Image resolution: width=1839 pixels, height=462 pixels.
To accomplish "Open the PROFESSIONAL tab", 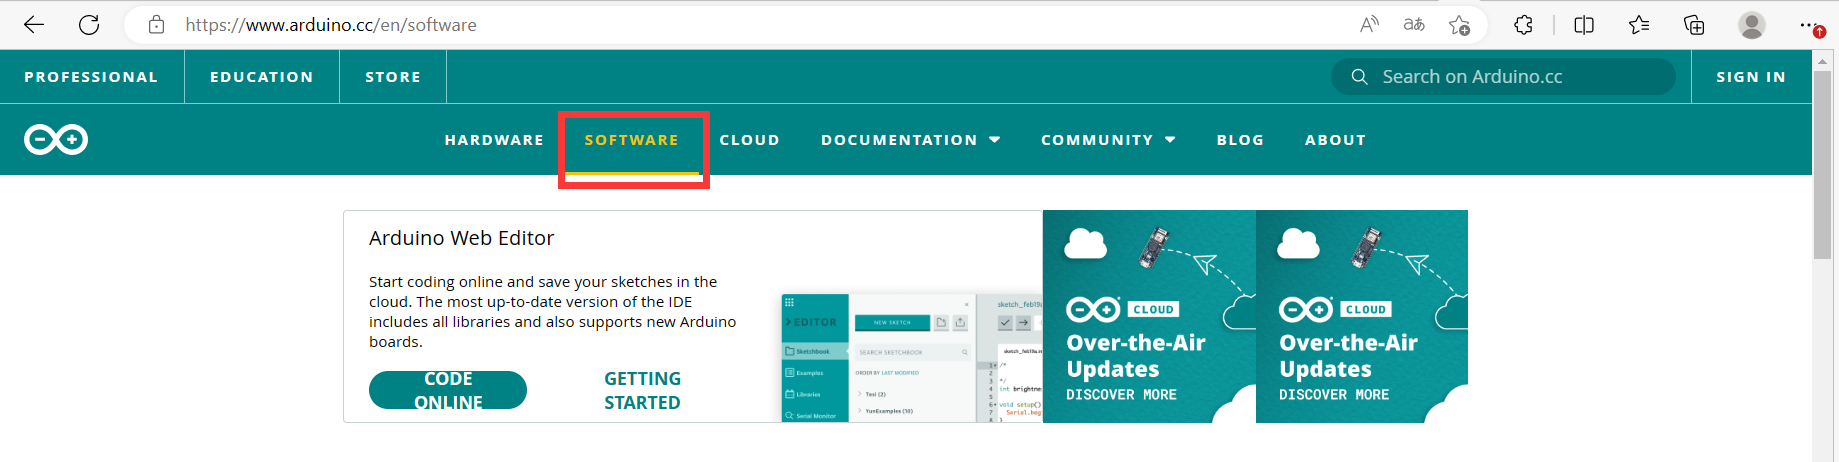I will (91, 77).
